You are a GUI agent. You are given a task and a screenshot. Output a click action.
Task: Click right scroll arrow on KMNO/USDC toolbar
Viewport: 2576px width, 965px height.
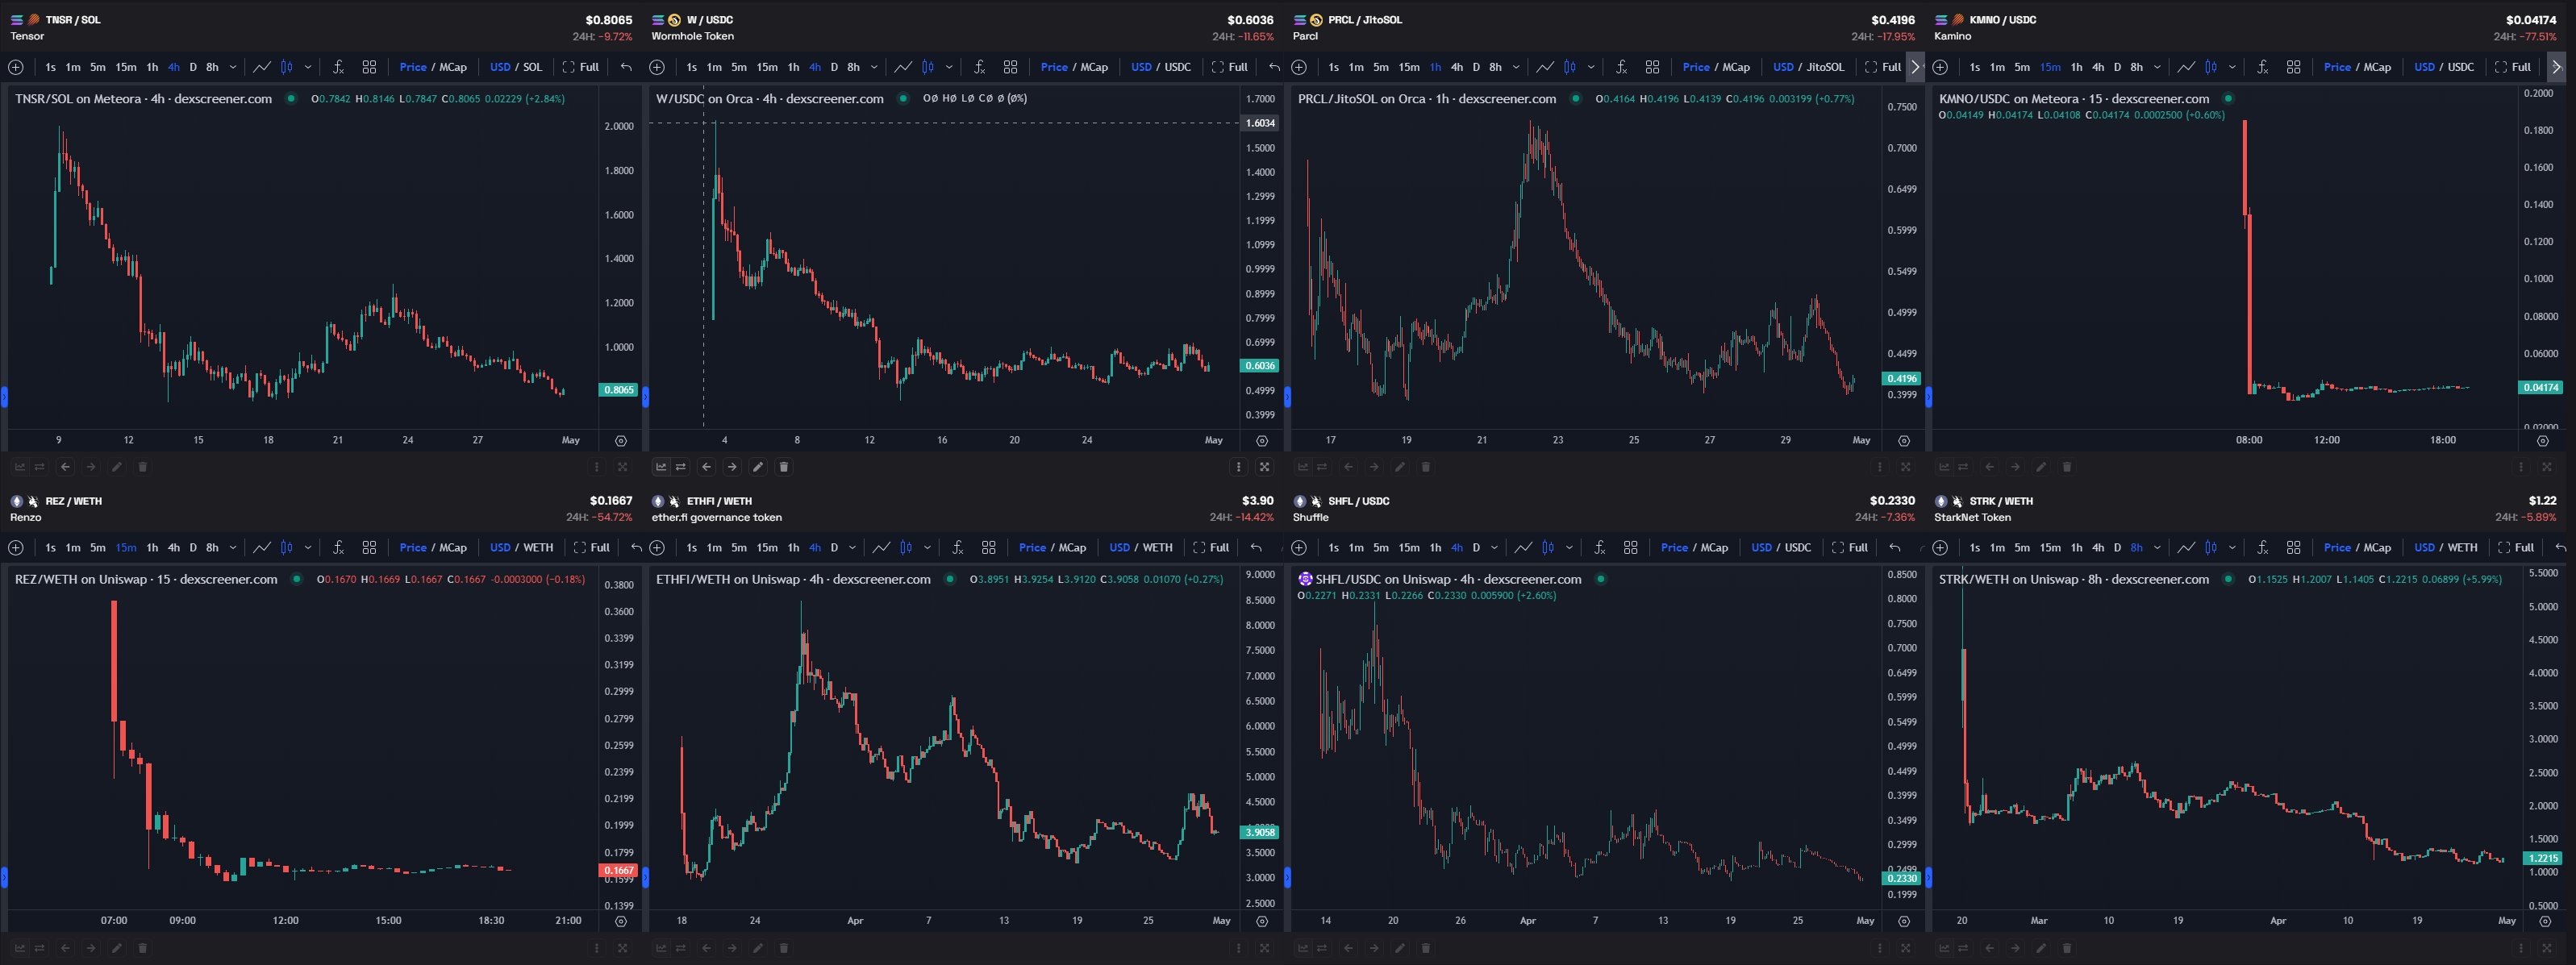(2557, 67)
